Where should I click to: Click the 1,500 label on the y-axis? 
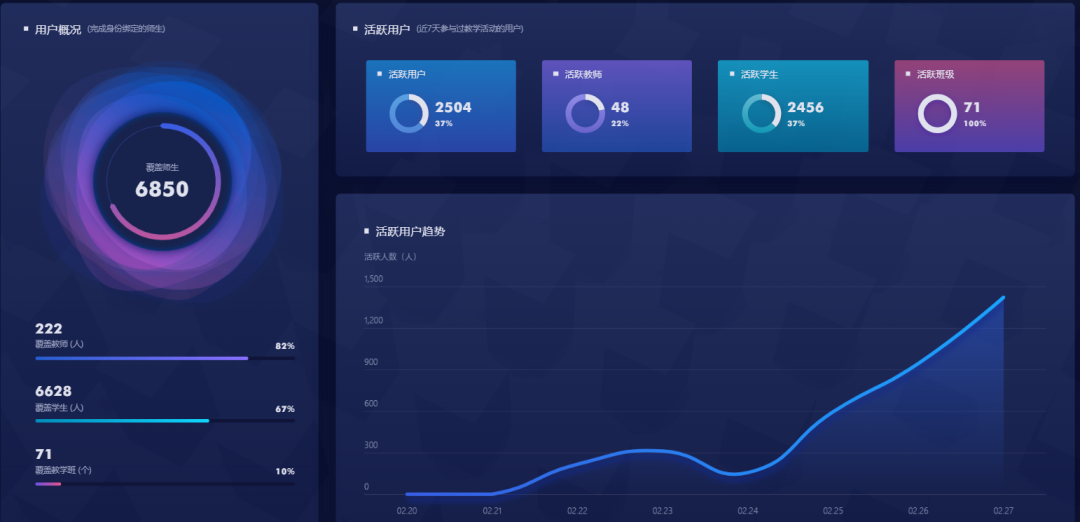(373, 279)
